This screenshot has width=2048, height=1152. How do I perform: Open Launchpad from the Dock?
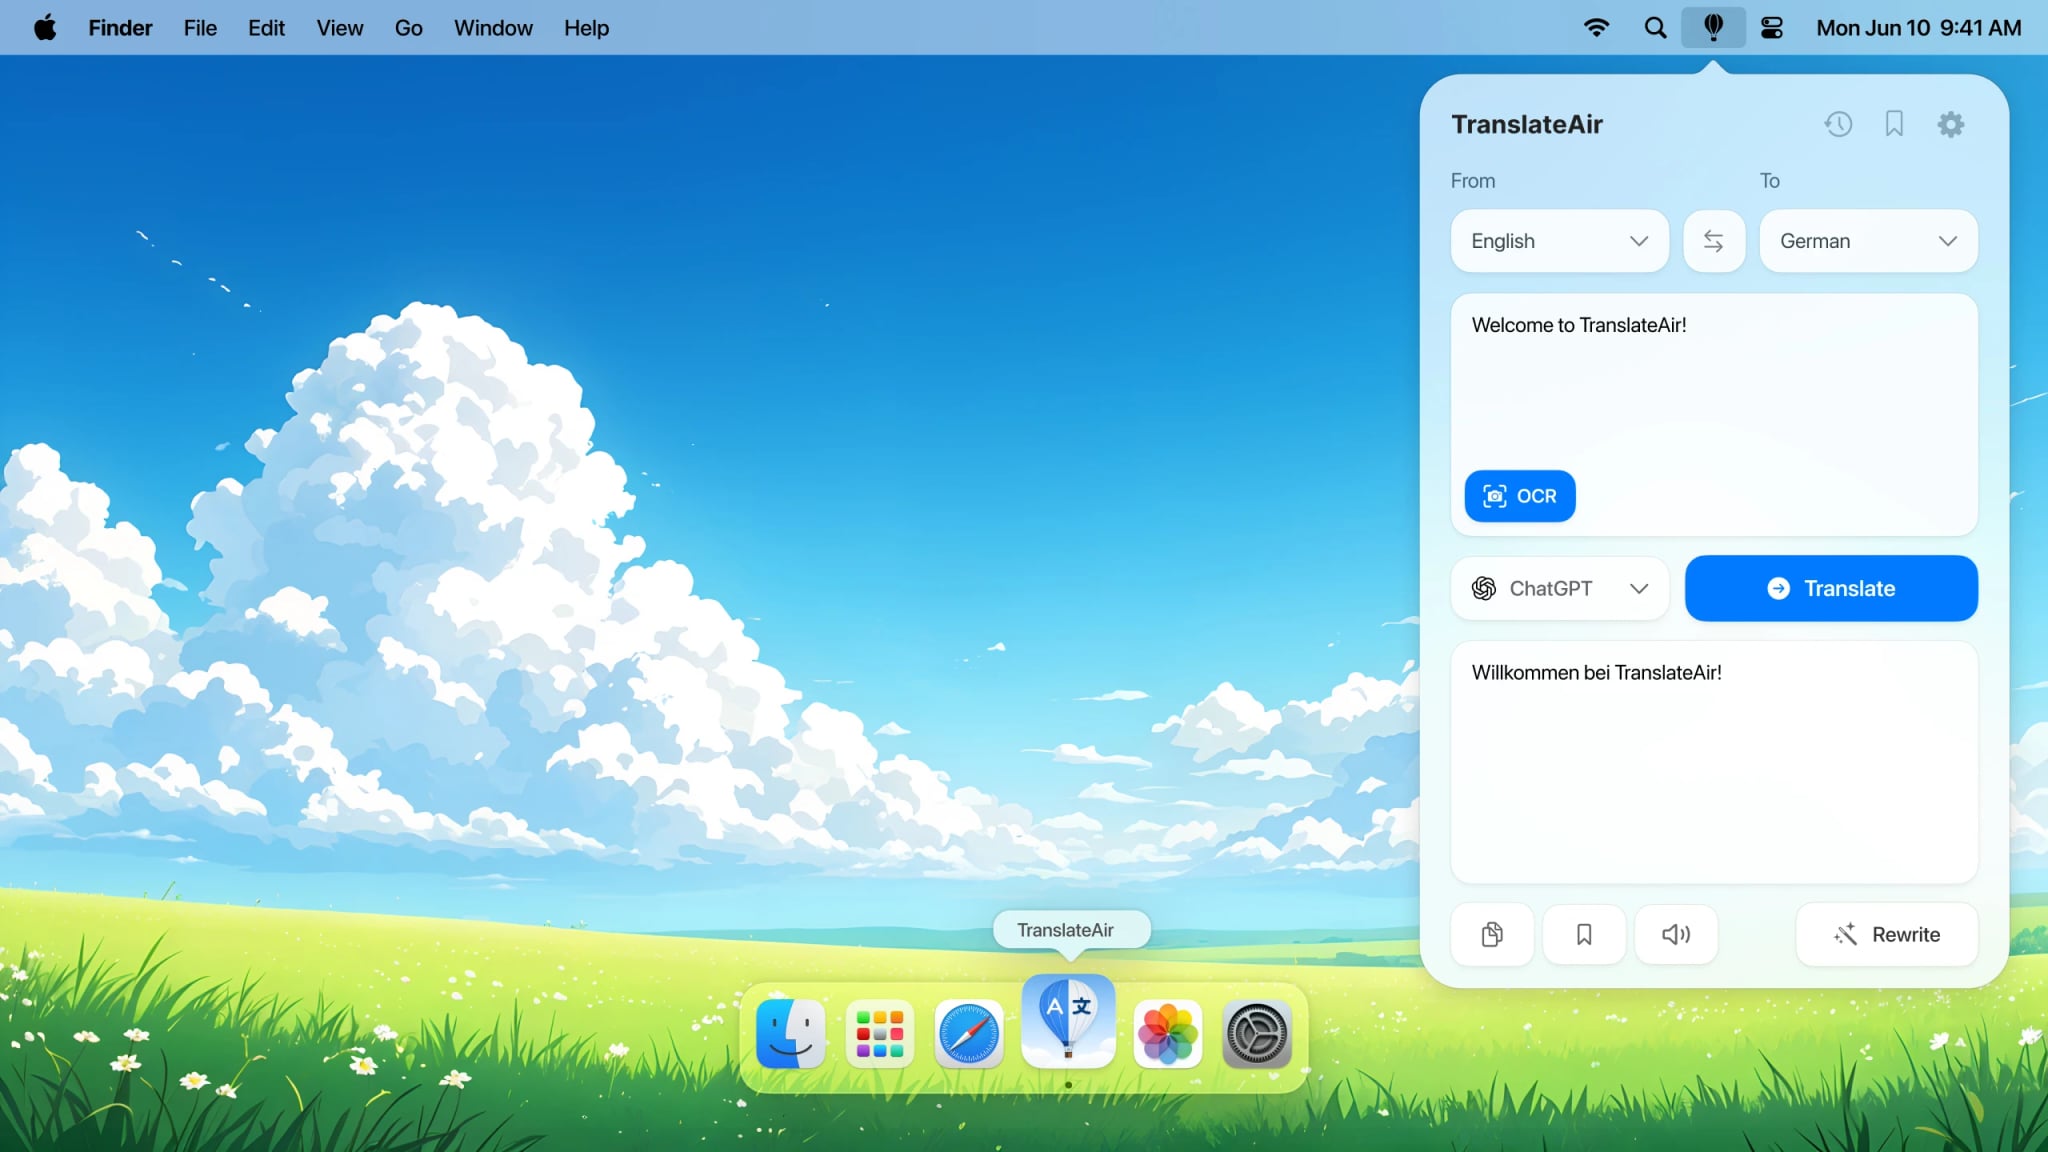pos(878,1034)
